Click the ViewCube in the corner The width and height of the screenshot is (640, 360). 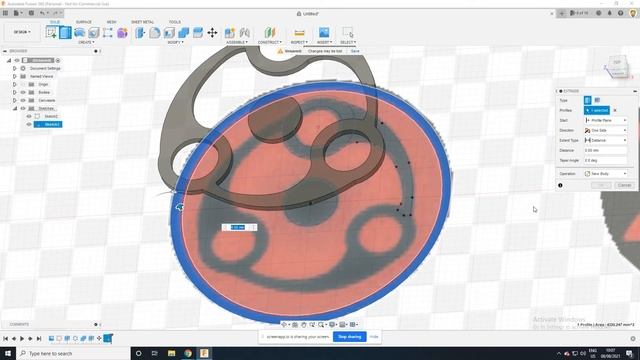pyautogui.click(x=617, y=67)
